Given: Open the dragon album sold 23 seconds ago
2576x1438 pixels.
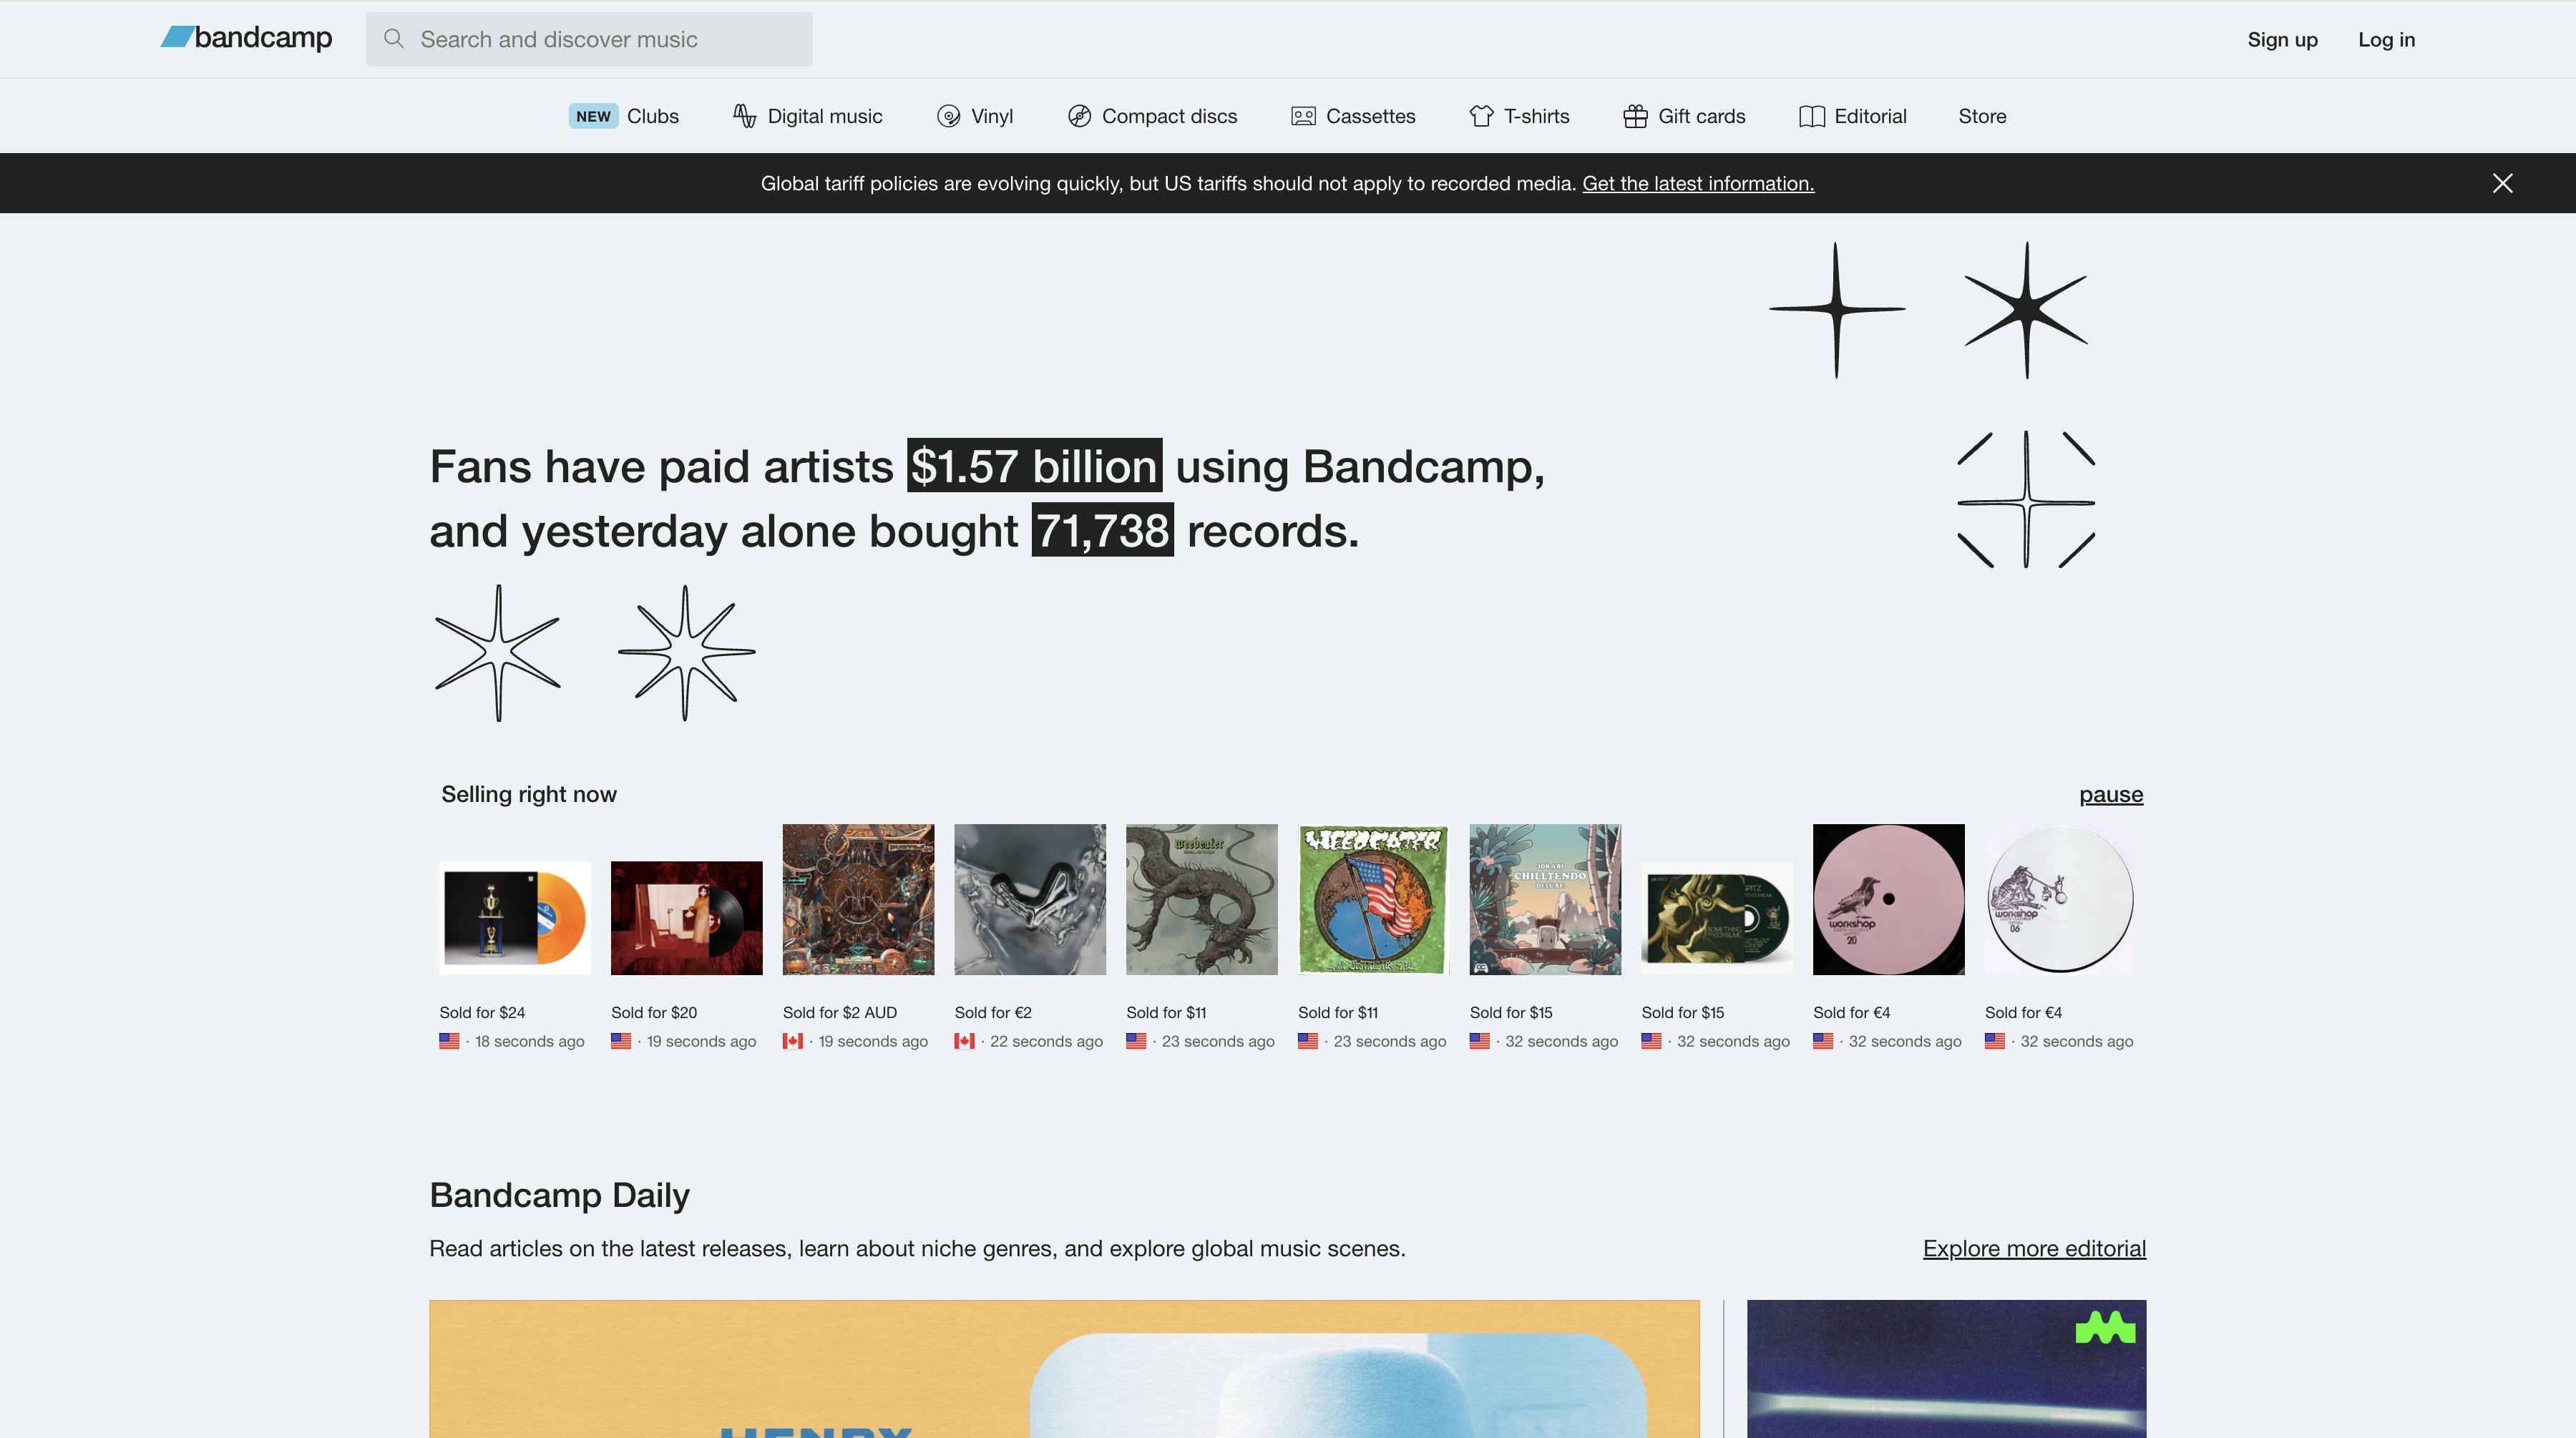Looking at the screenshot, I should [1202, 899].
